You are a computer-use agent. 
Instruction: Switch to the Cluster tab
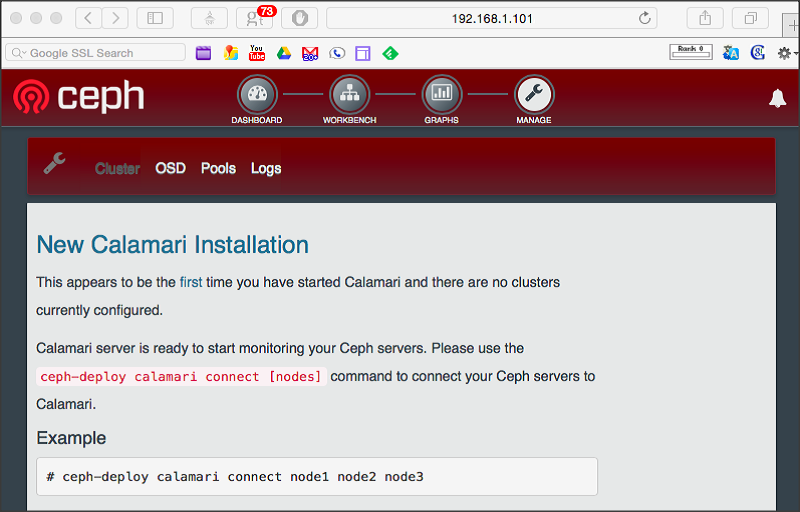coord(117,168)
